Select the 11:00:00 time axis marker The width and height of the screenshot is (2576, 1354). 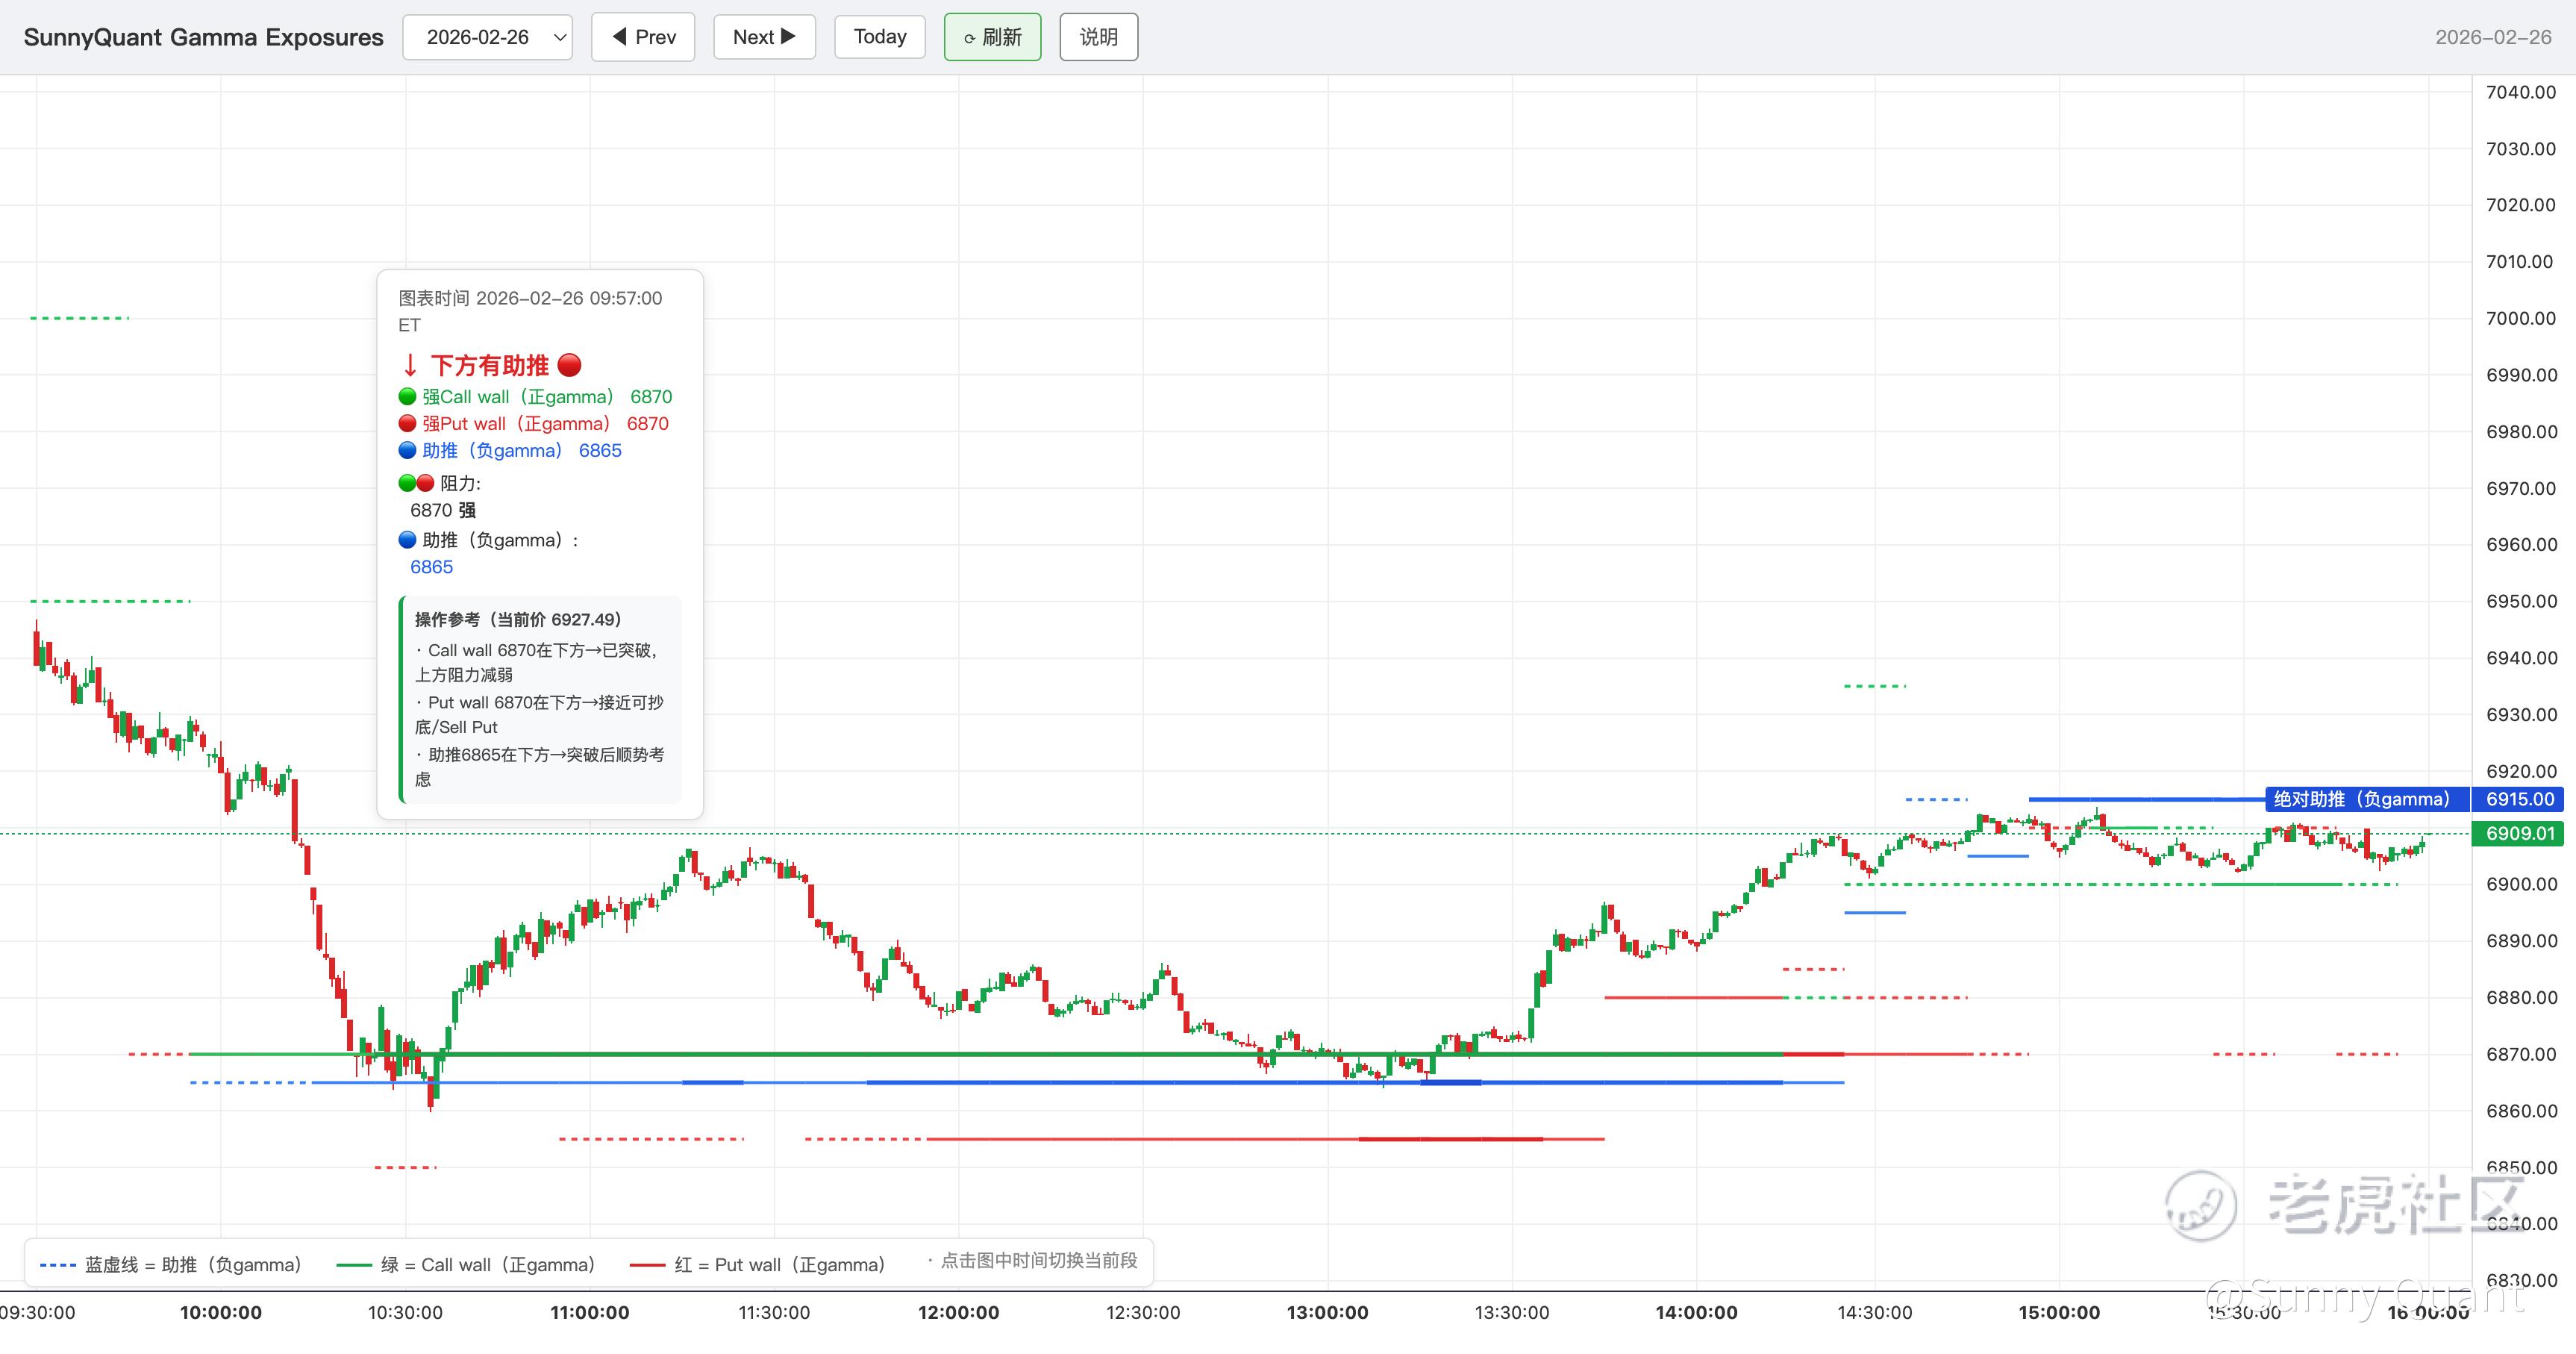[589, 1312]
